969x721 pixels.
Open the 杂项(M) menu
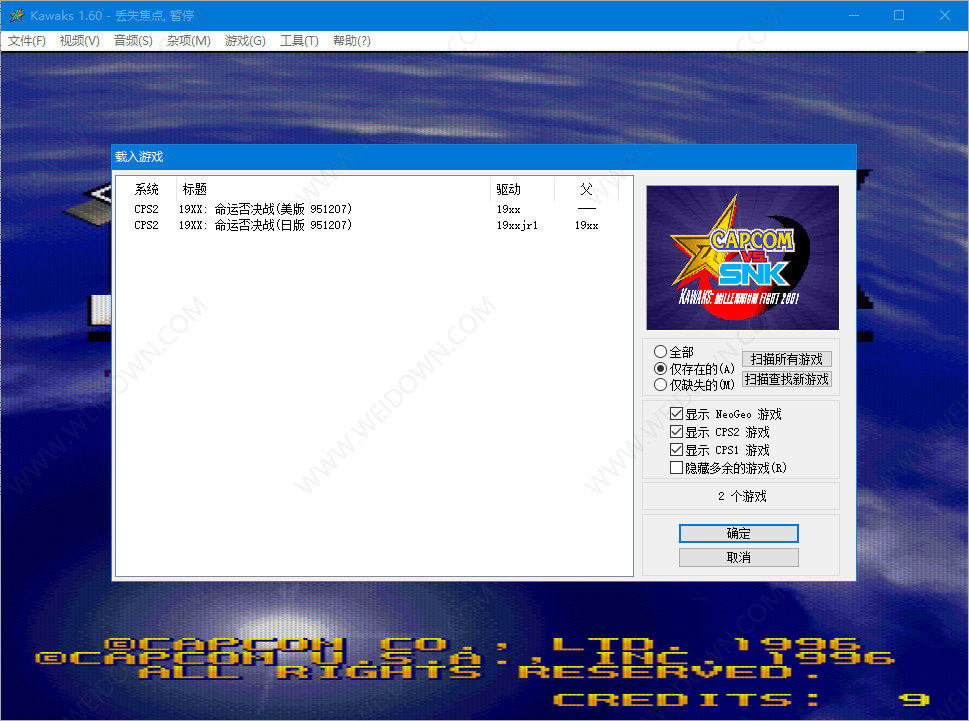pos(189,41)
